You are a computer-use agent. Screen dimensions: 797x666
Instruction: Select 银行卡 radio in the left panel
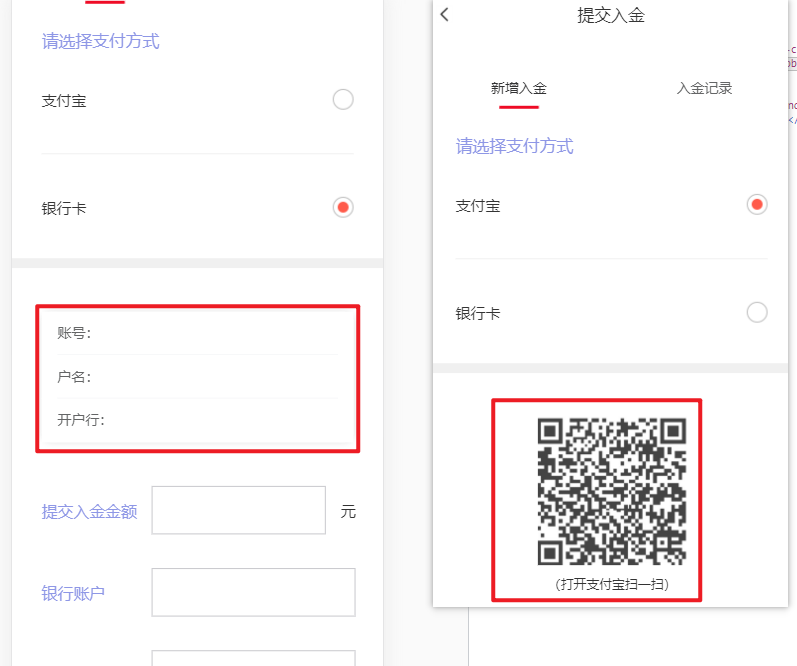pyautogui.click(x=343, y=207)
